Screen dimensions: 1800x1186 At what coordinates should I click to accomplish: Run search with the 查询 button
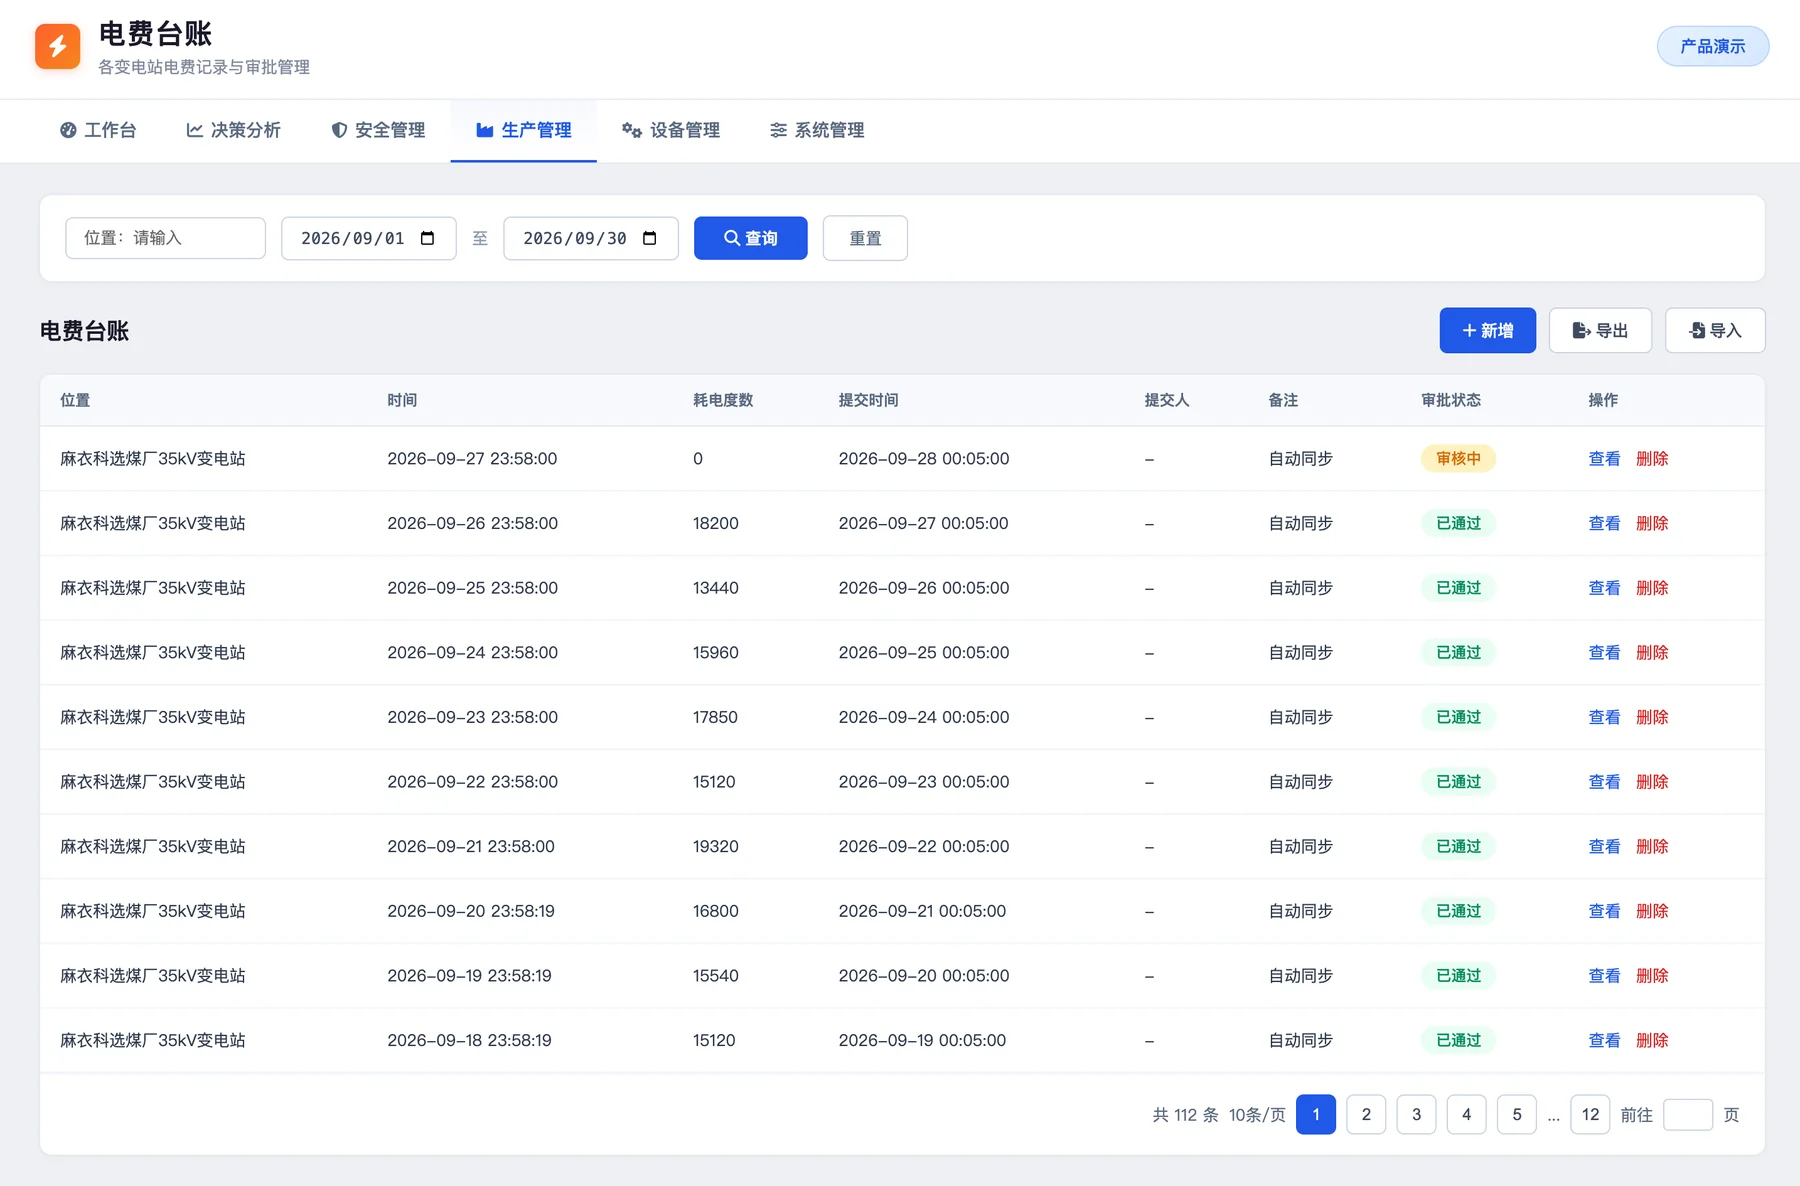coord(751,238)
